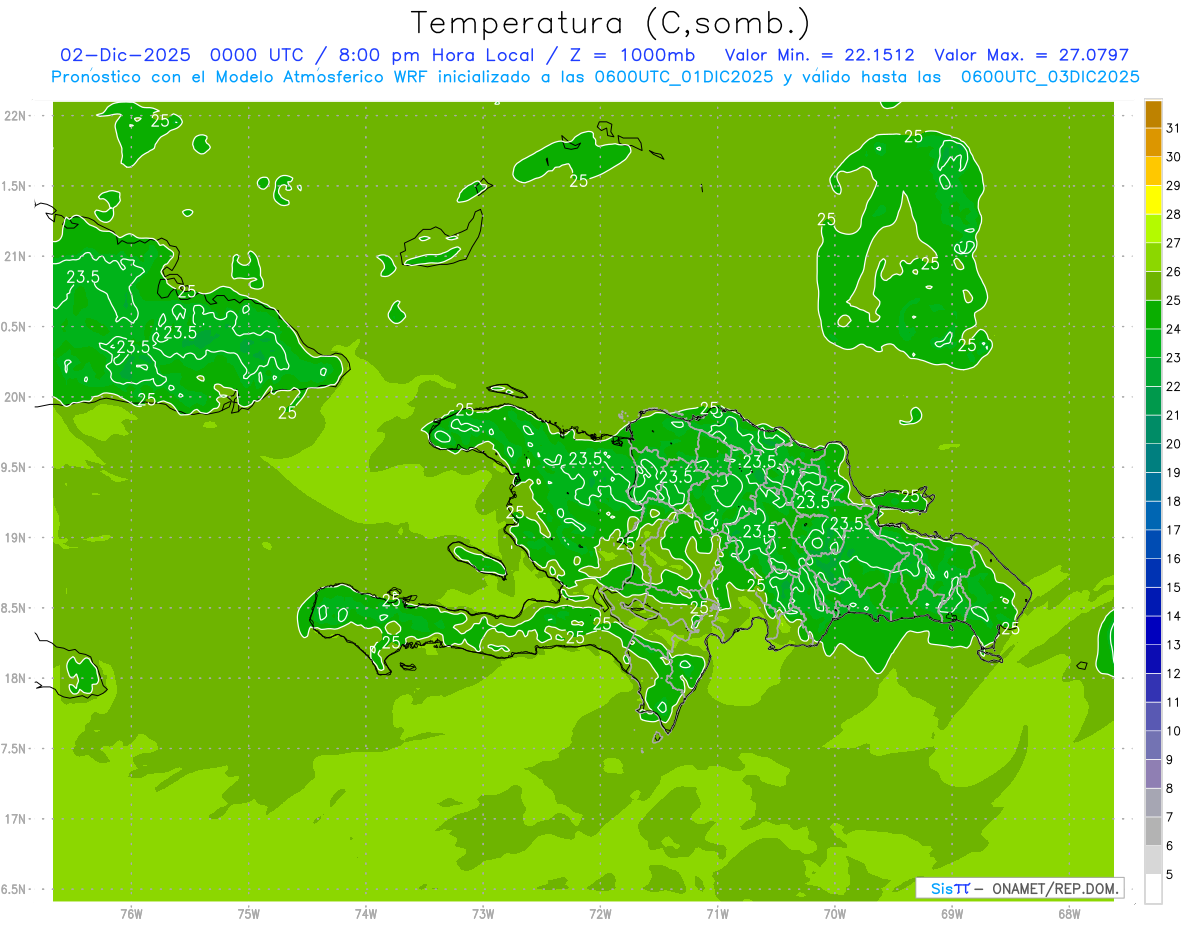The width and height of the screenshot is (1200, 927).
Task: Click the "Z = 1000mb" level text
Action: point(634,55)
